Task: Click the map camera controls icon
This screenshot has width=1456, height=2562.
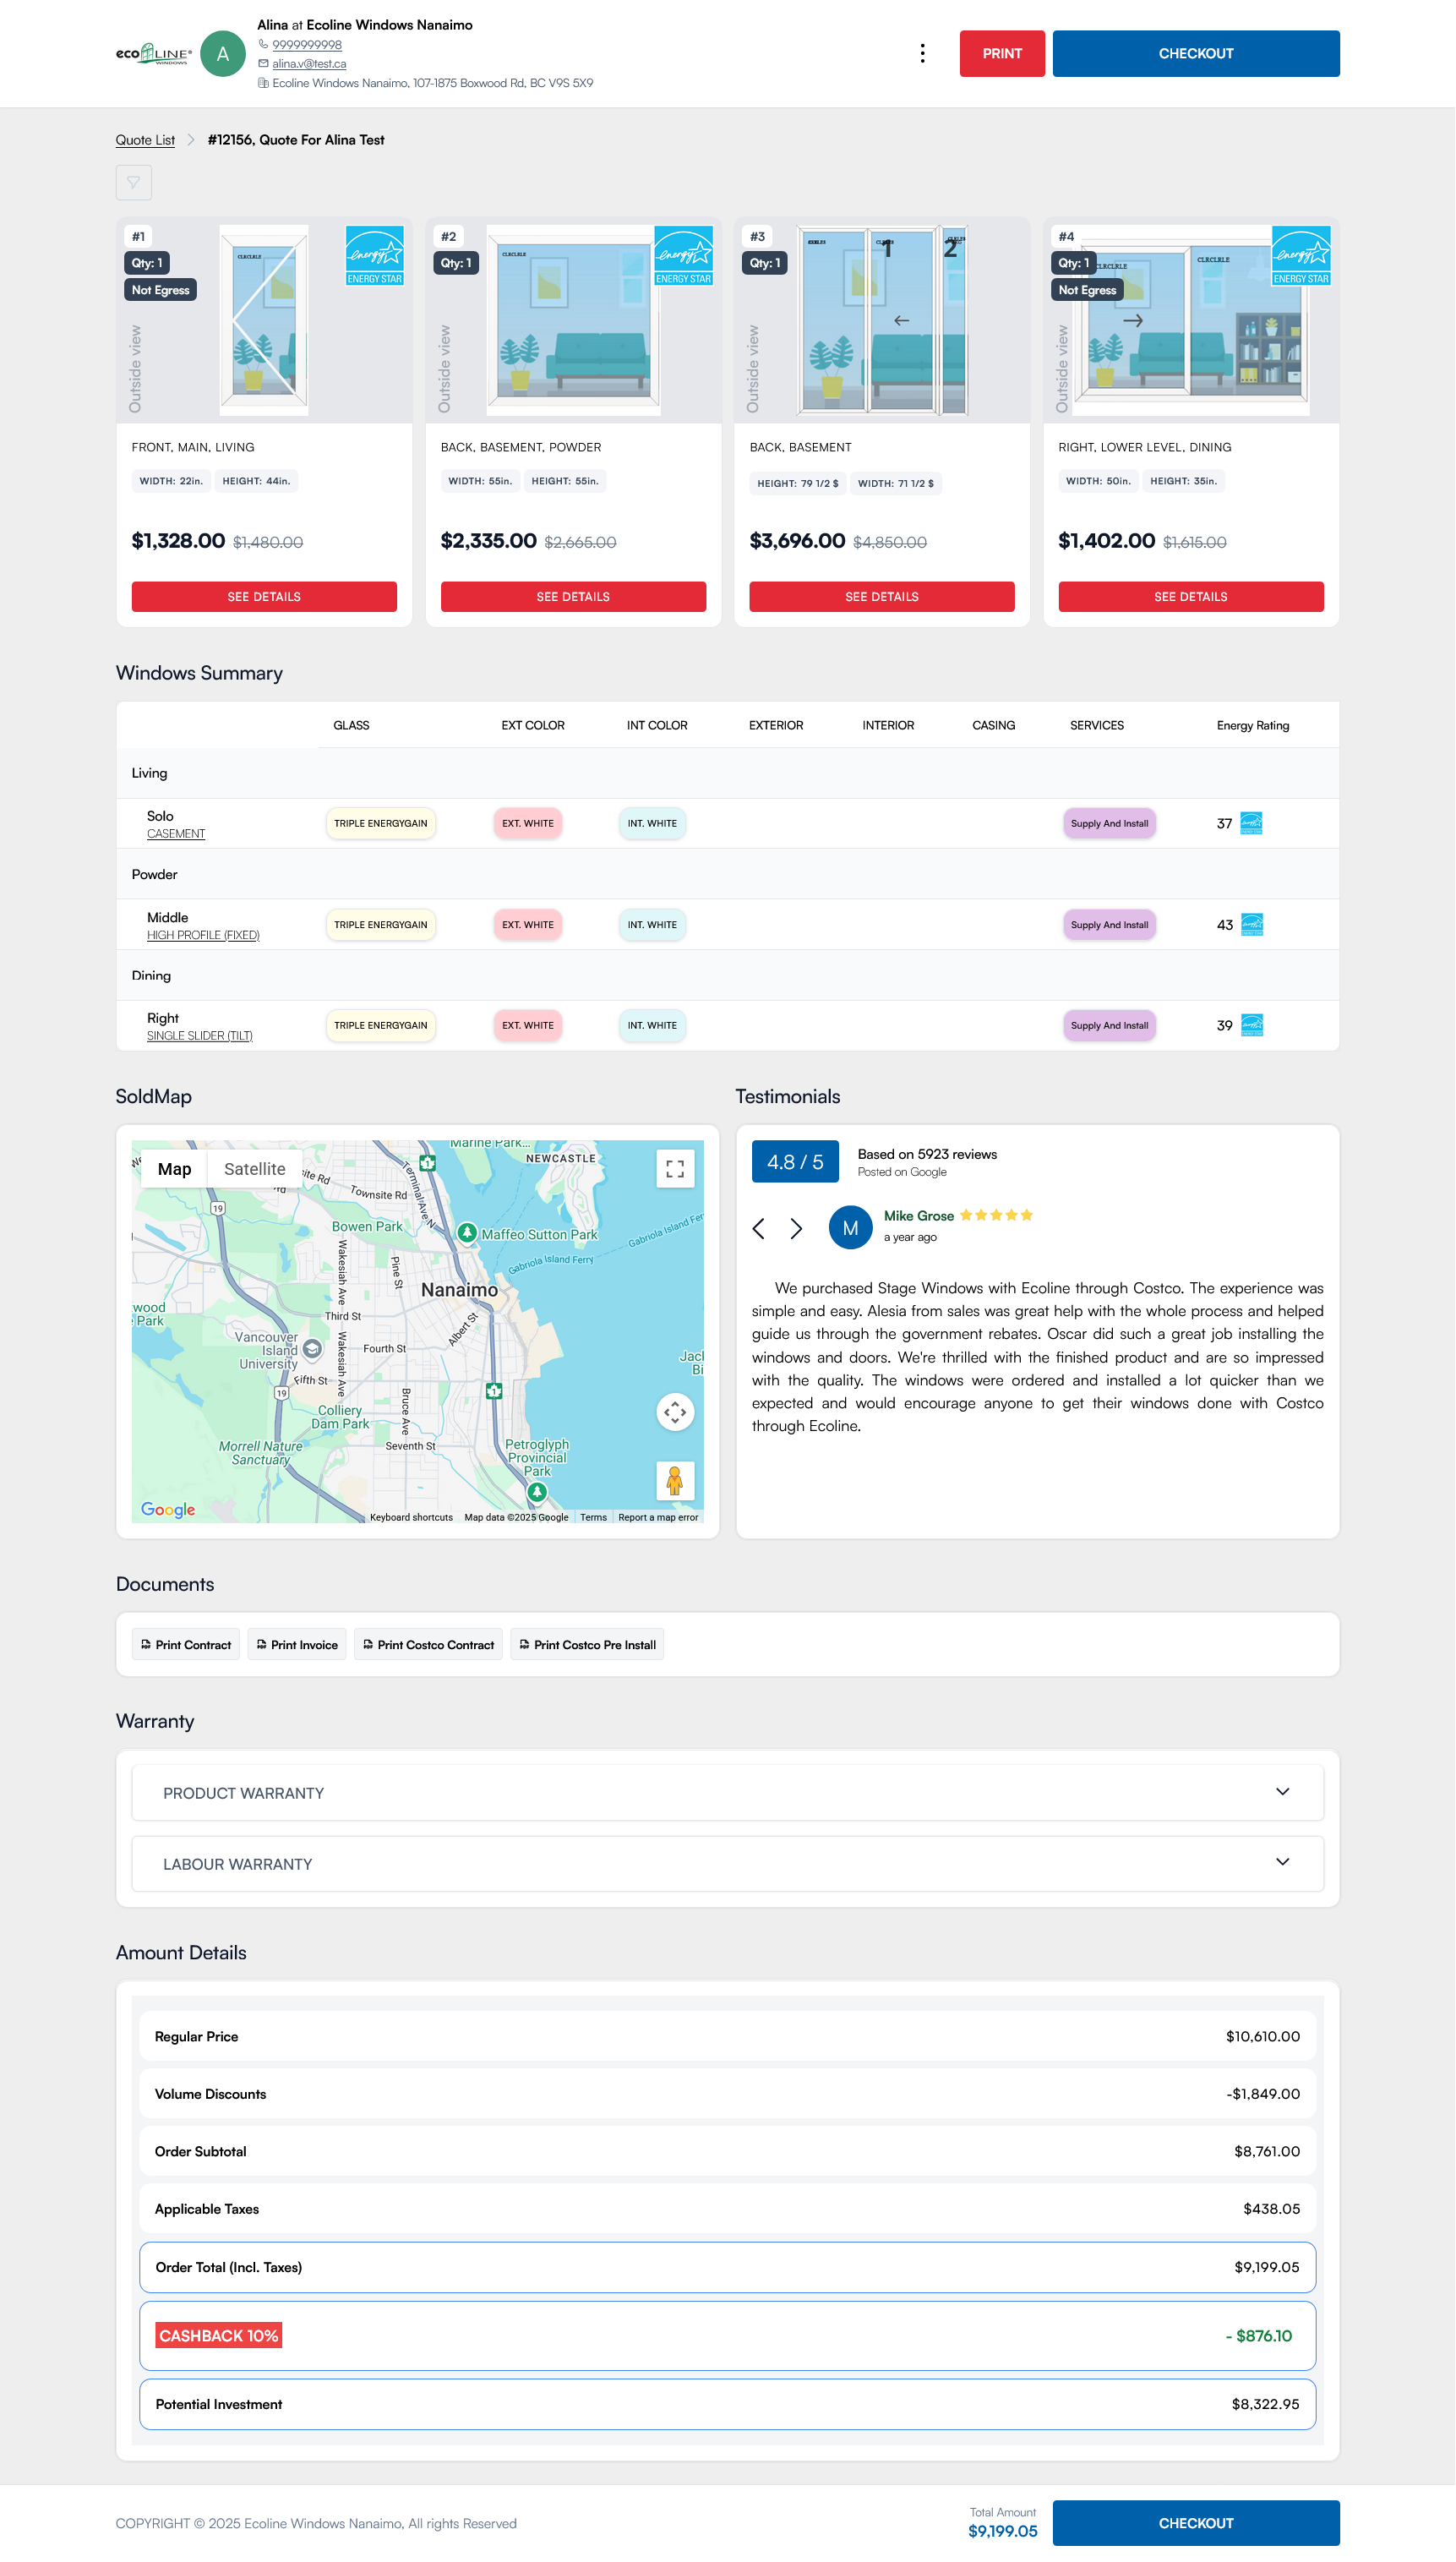Action: pos(674,1412)
